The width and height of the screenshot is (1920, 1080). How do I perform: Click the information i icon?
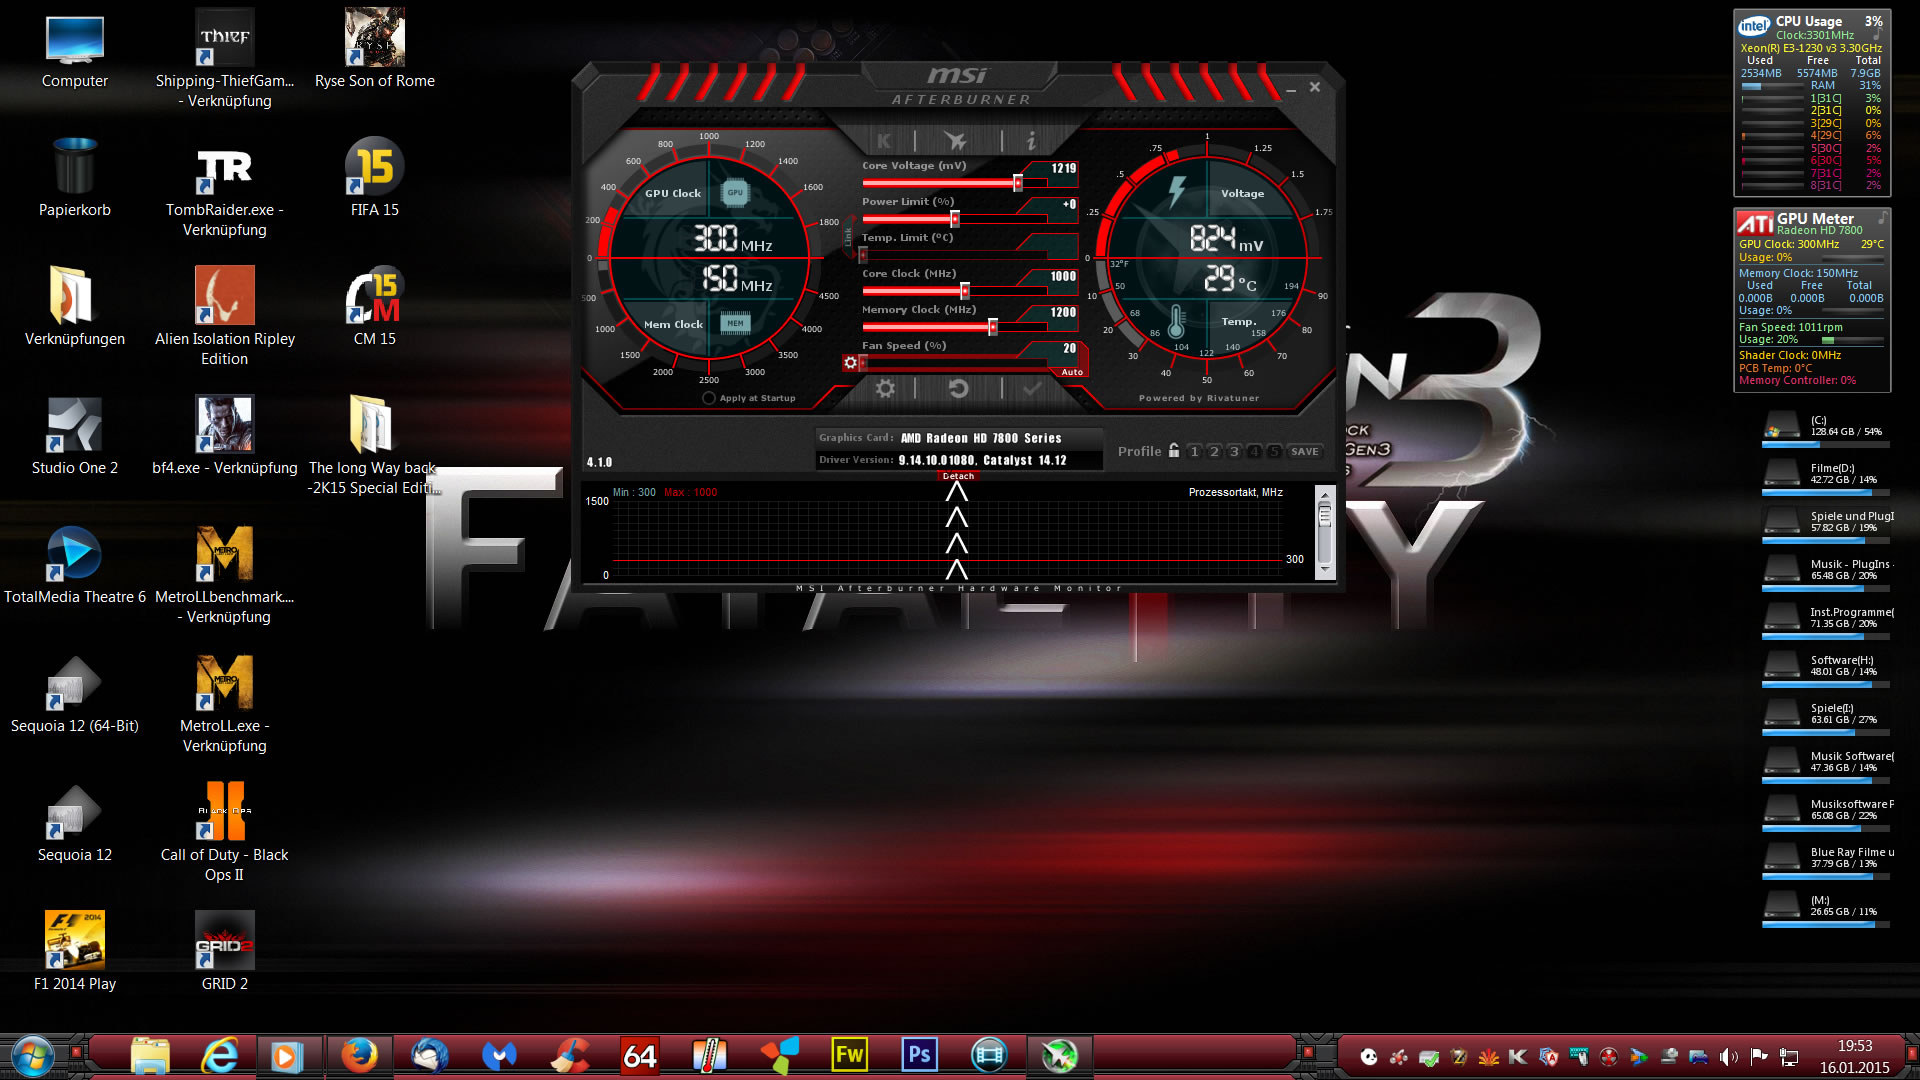pos(1031,141)
